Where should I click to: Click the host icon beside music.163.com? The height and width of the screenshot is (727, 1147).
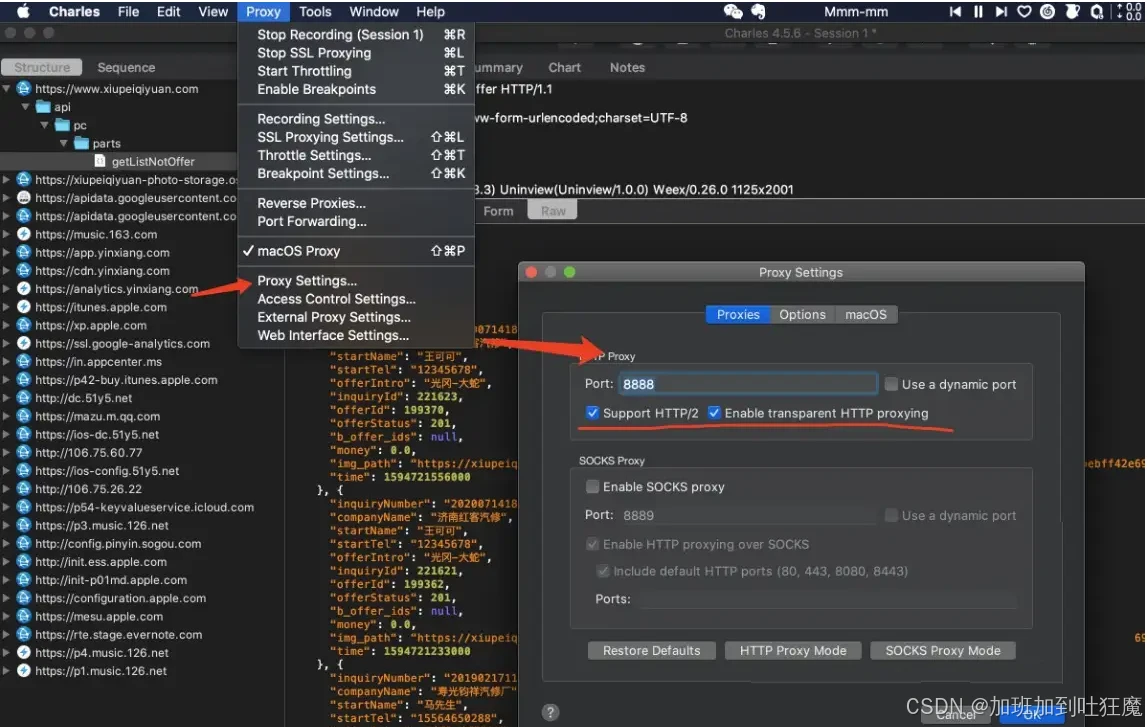click(23, 234)
